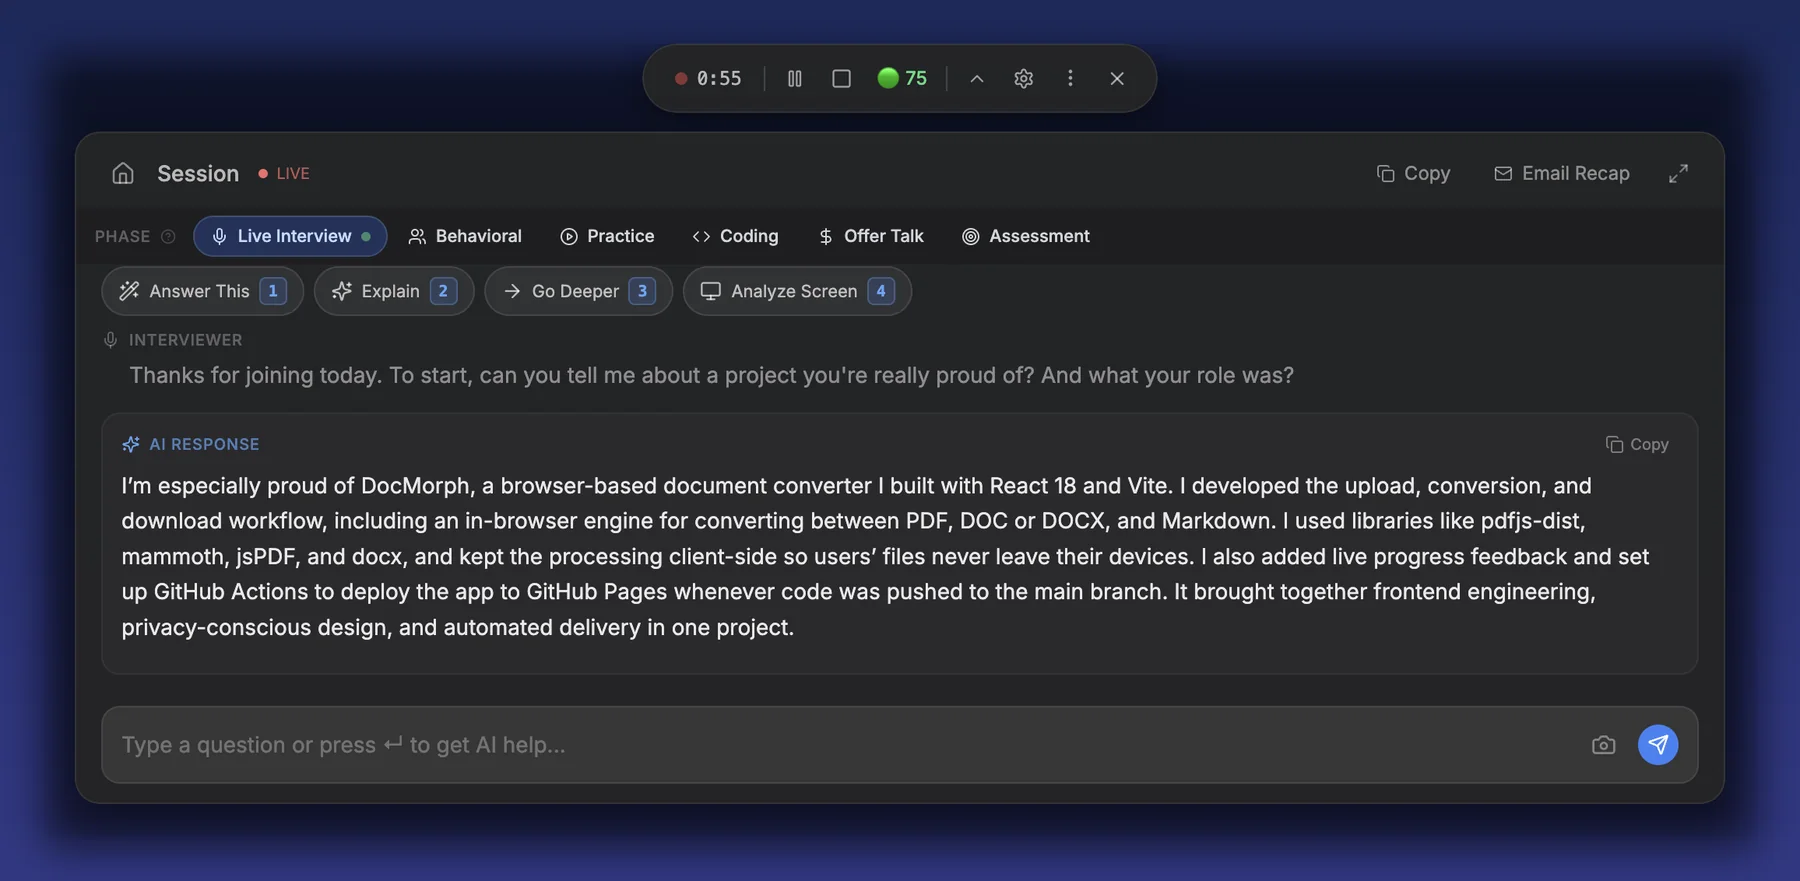
Task: Send an Email Recap of the session
Action: (1561, 173)
